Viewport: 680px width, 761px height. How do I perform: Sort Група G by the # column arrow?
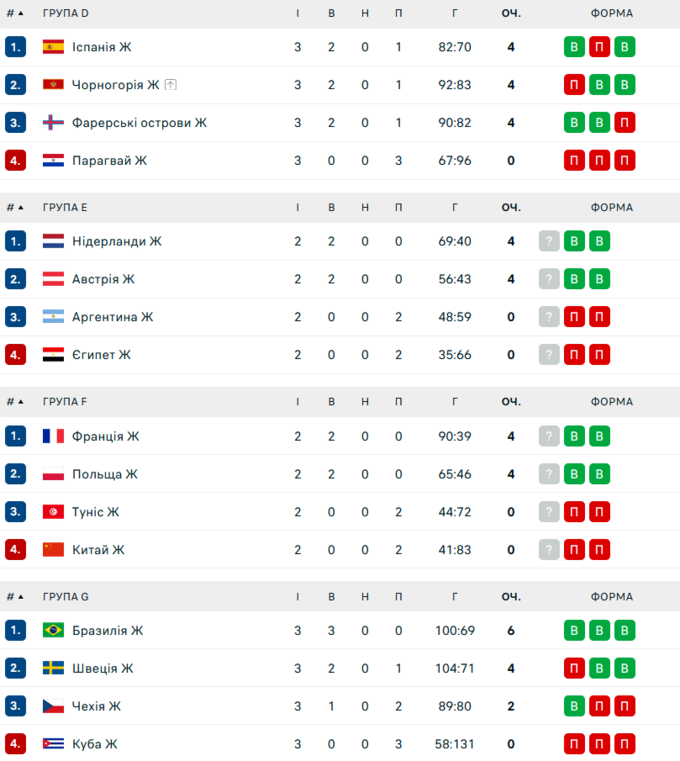[x=21, y=597]
